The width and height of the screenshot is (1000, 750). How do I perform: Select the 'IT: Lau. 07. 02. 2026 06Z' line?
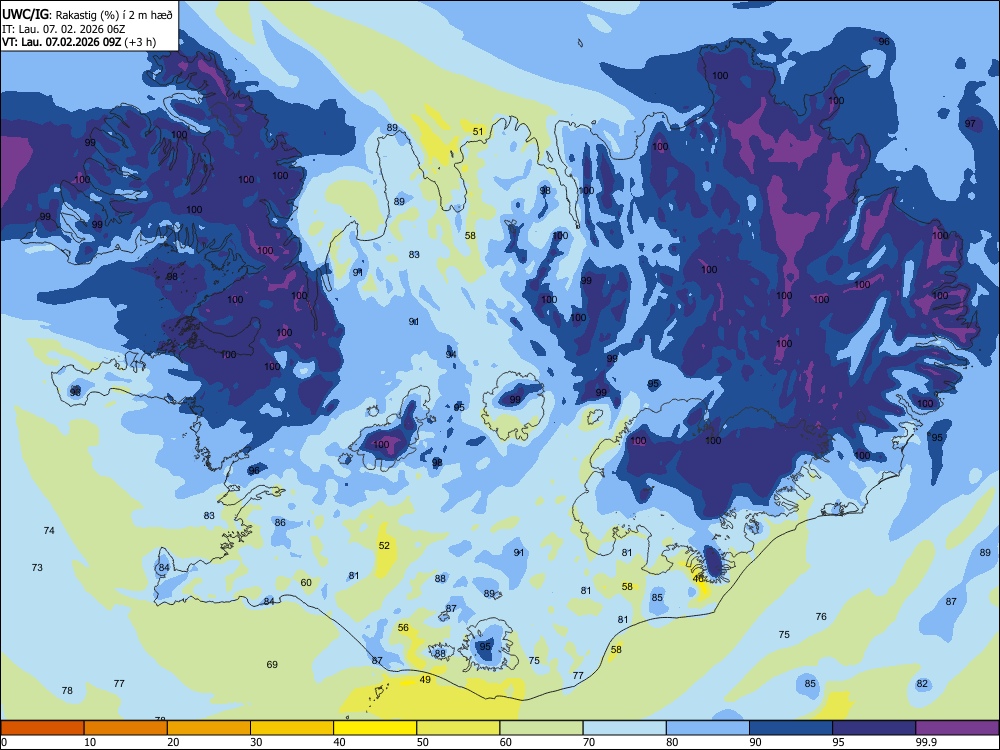[64, 29]
